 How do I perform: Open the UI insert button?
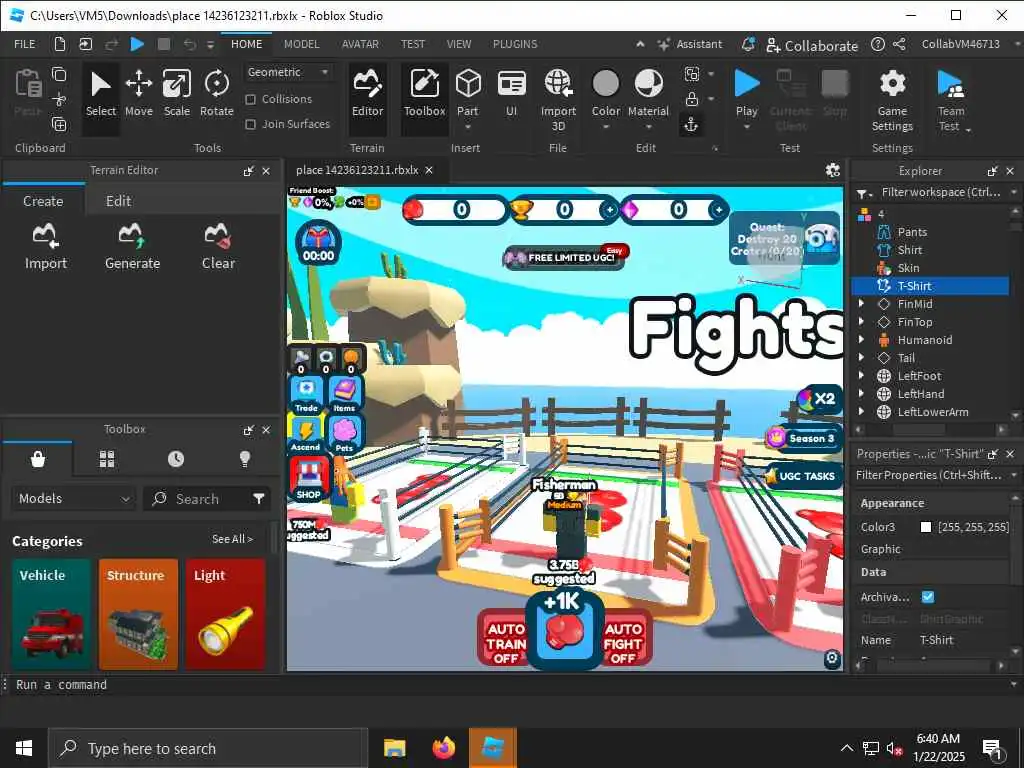(511, 94)
